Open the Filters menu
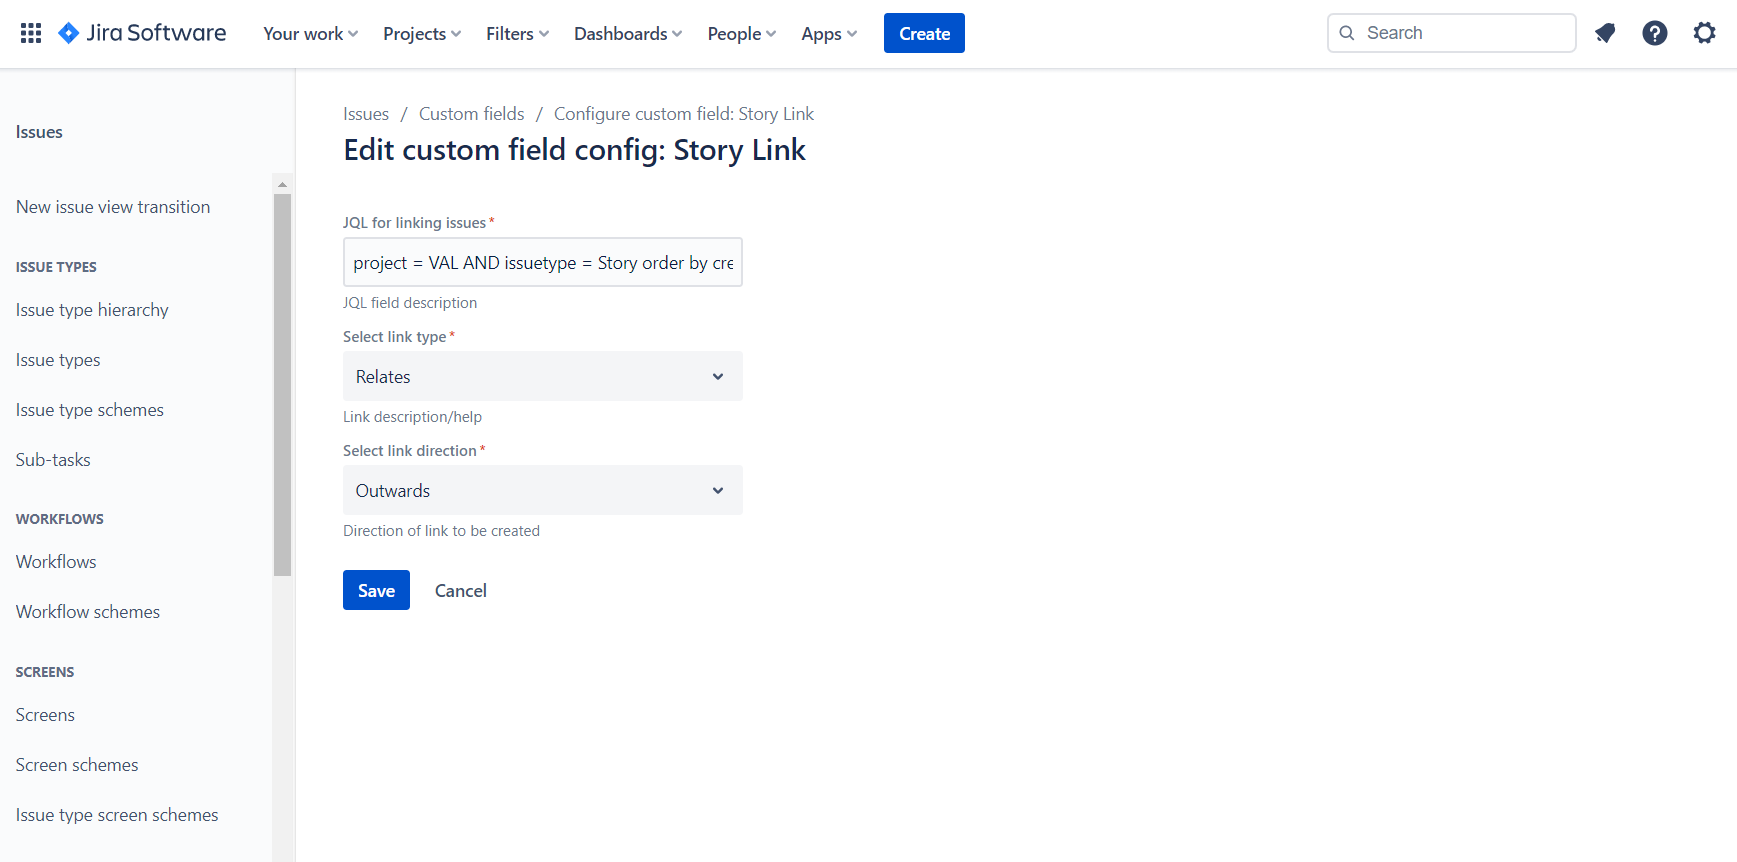Screen dimensions: 1737x862 [517, 34]
